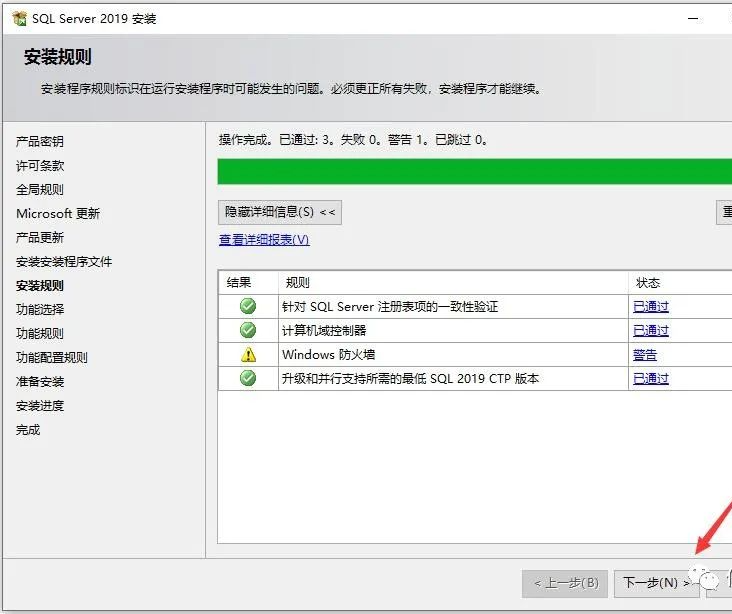The width and height of the screenshot is (732, 614).
Task: Click the 状态 column header
Action: [x=680, y=282]
